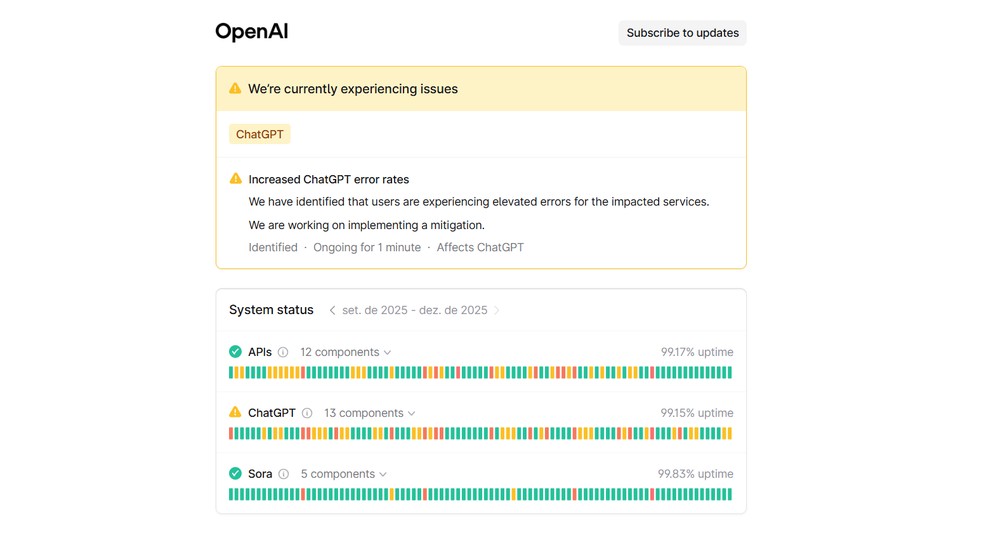Viewport: 984px width, 533px height.
Task: Go to next date range with right chevron
Action: click(x=497, y=310)
